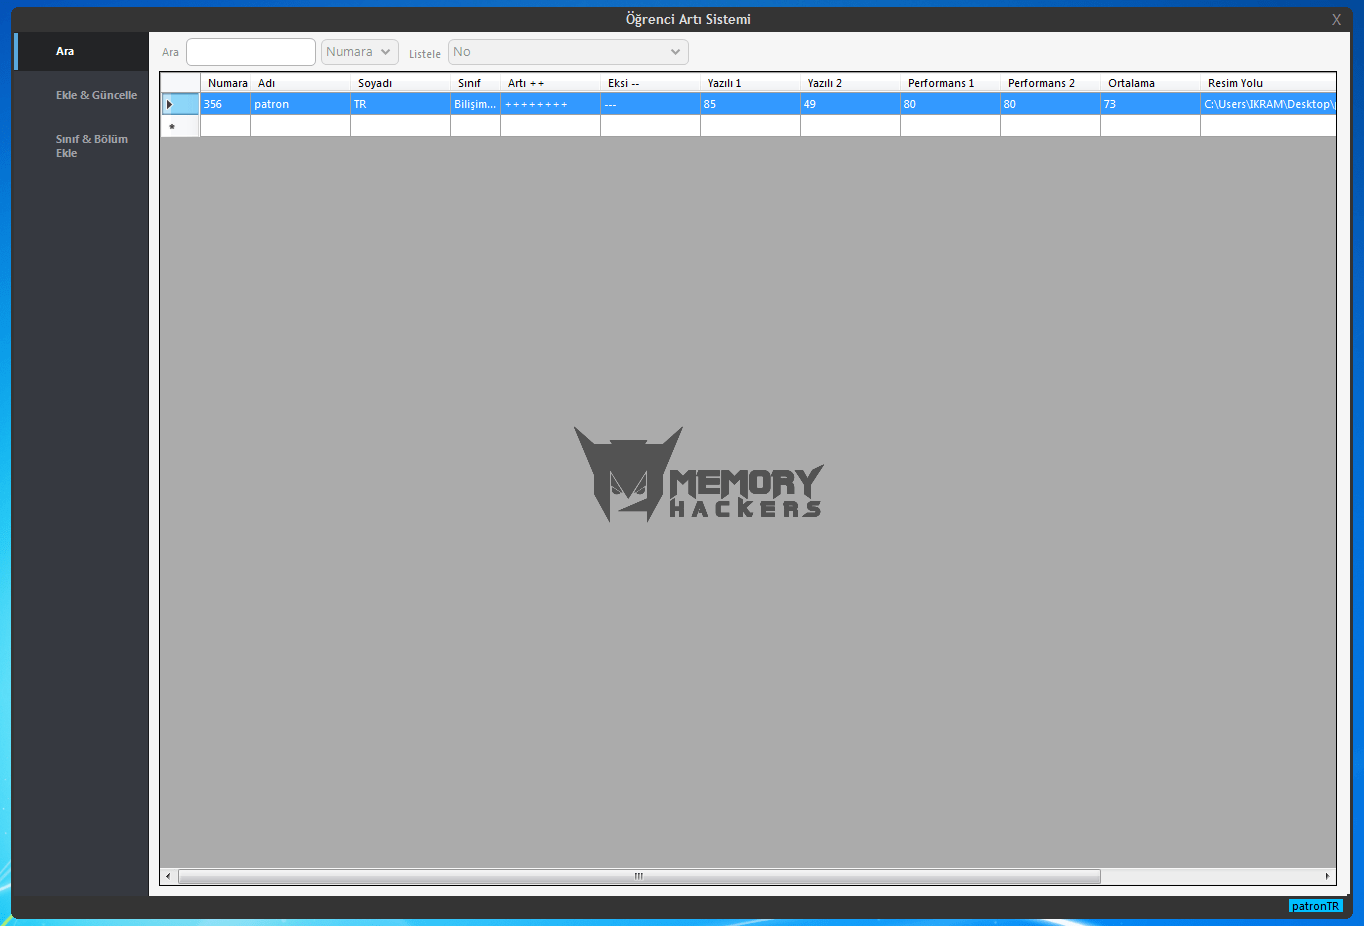Select the Eksi cell showing "---"
This screenshot has height=926, width=1364.
tap(651, 104)
